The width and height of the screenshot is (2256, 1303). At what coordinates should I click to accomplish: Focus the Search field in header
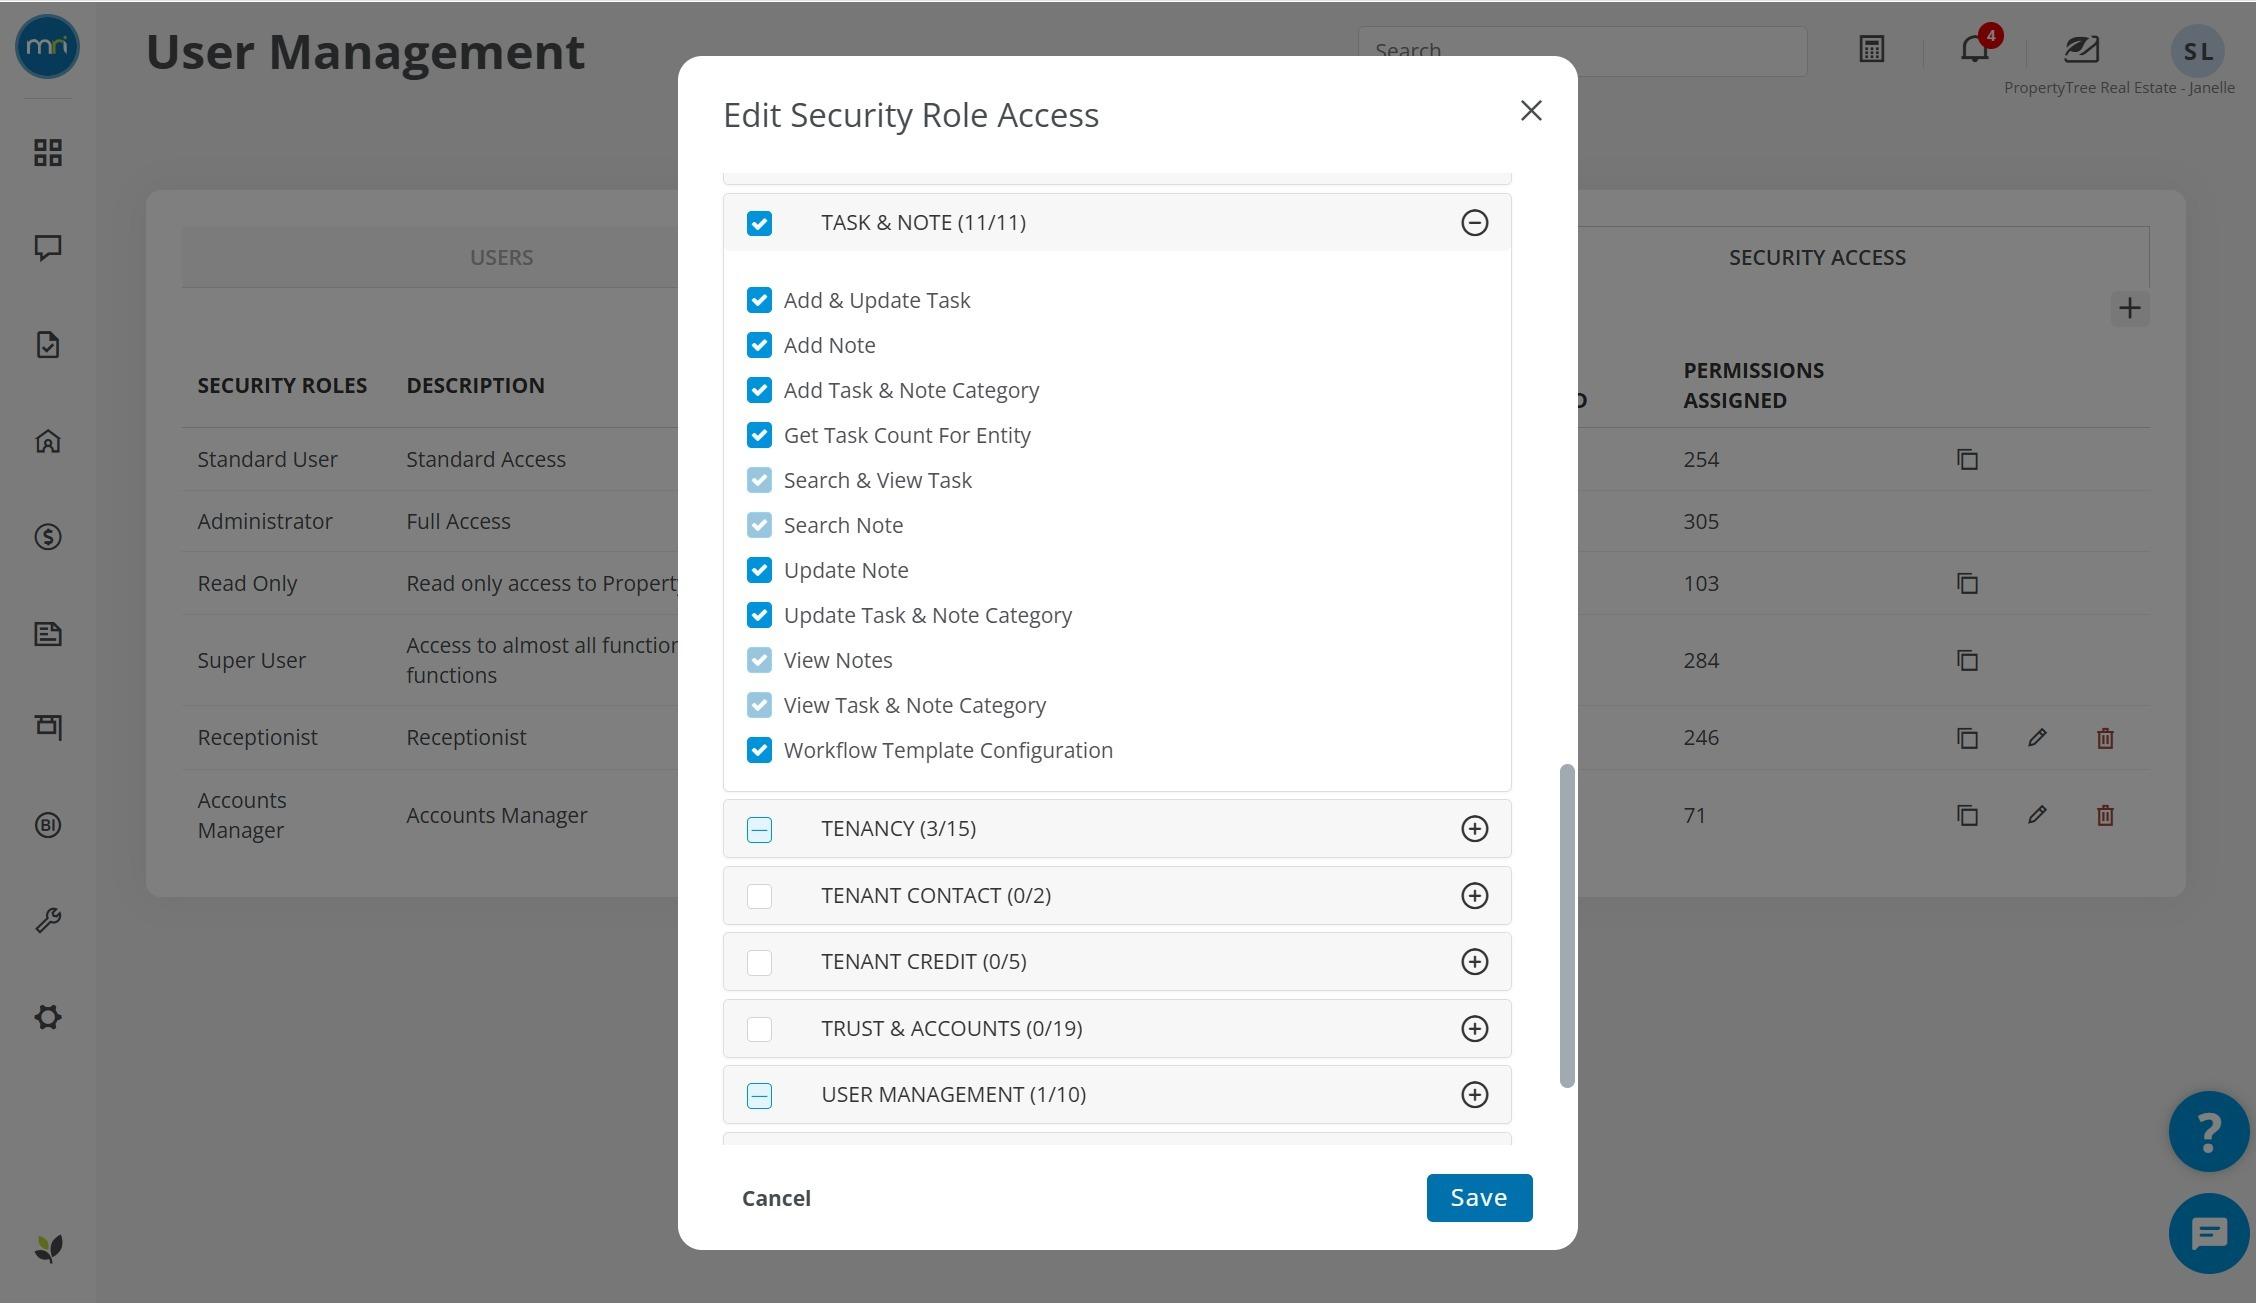coord(1582,50)
